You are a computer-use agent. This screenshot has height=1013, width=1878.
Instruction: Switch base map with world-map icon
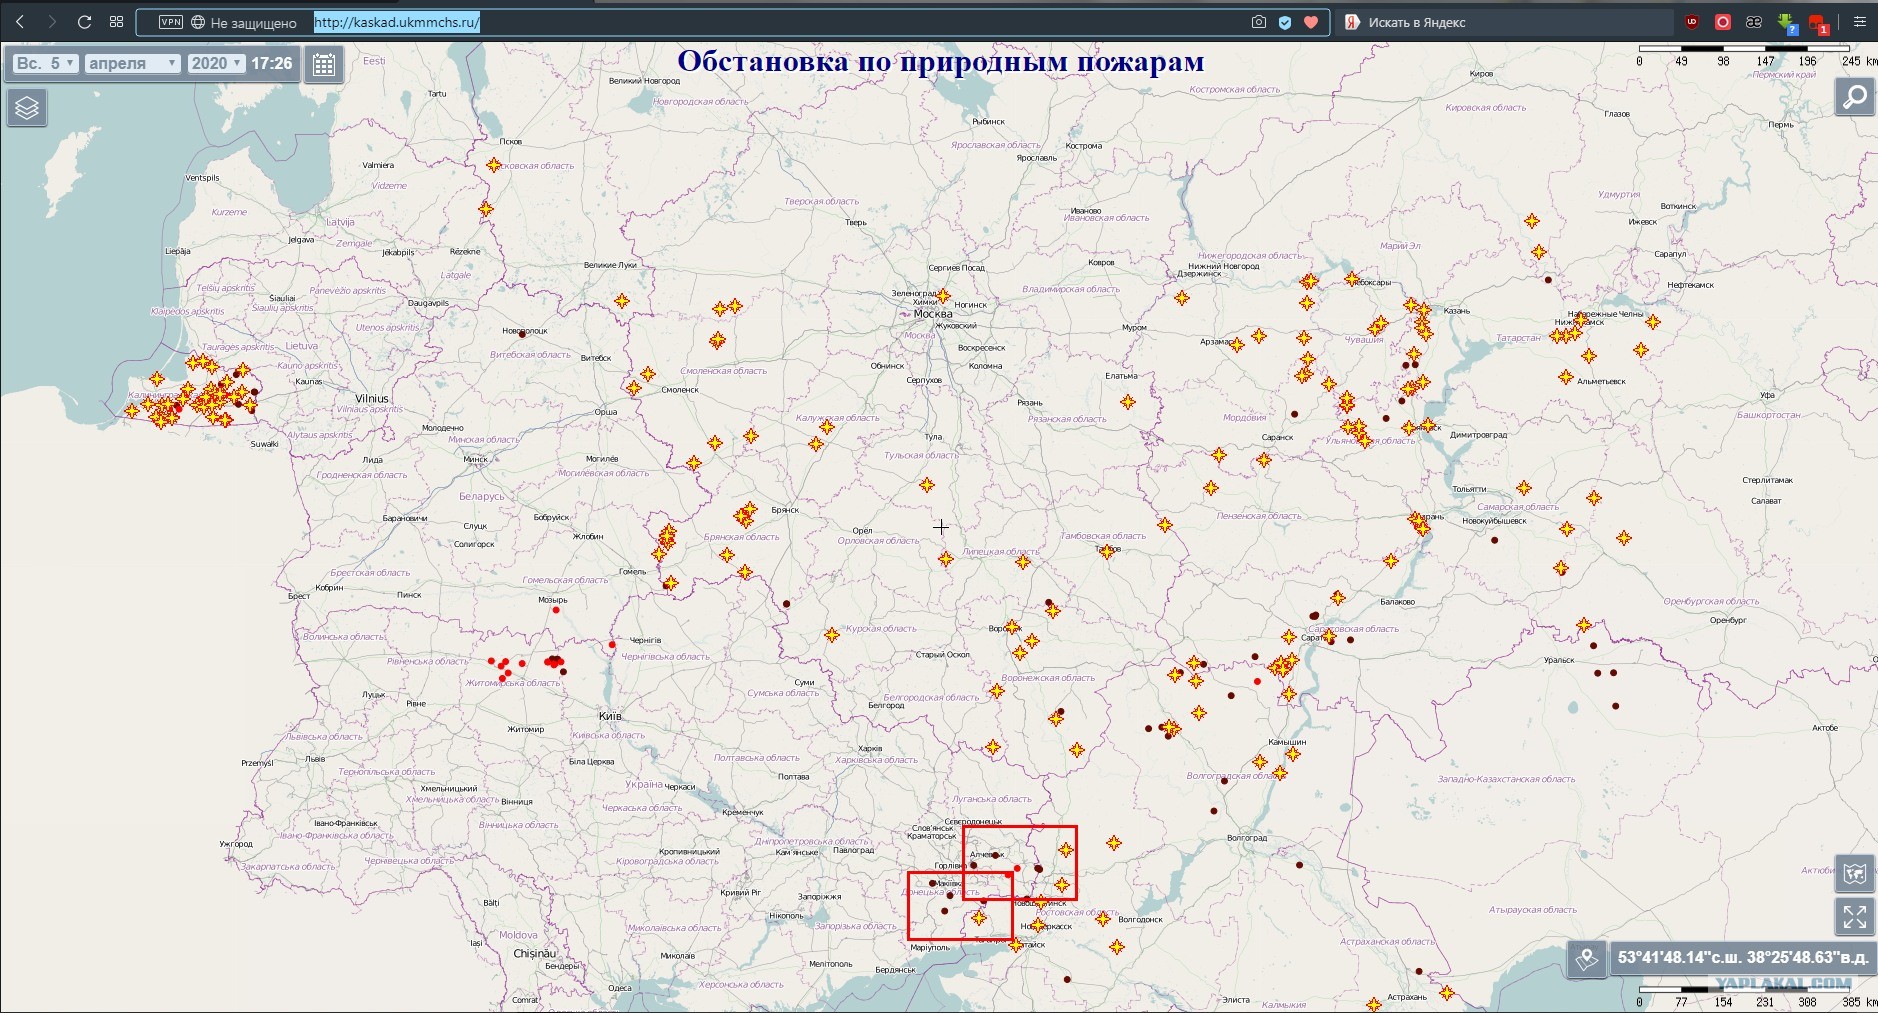1855,873
